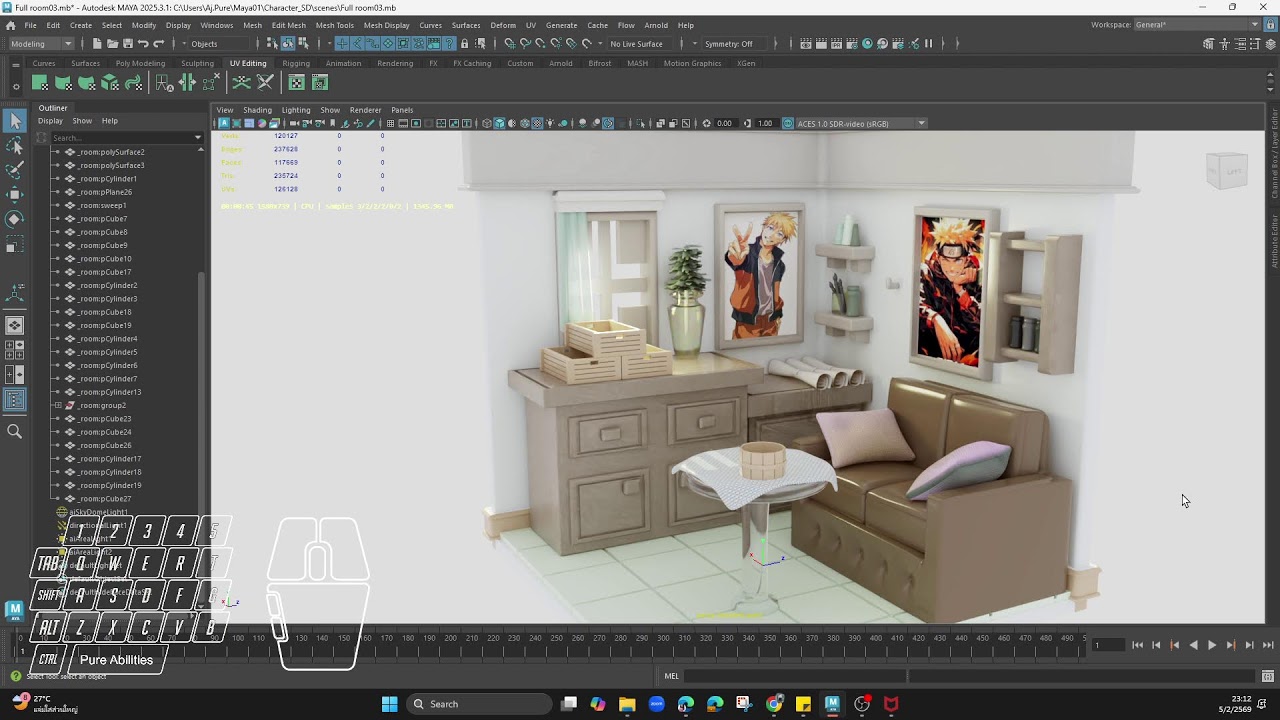Image resolution: width=1280 pixels, height=720 pixels.
Task: Click the Outliner toggle icon in left sidebar
Action: (x=15, y=400)
